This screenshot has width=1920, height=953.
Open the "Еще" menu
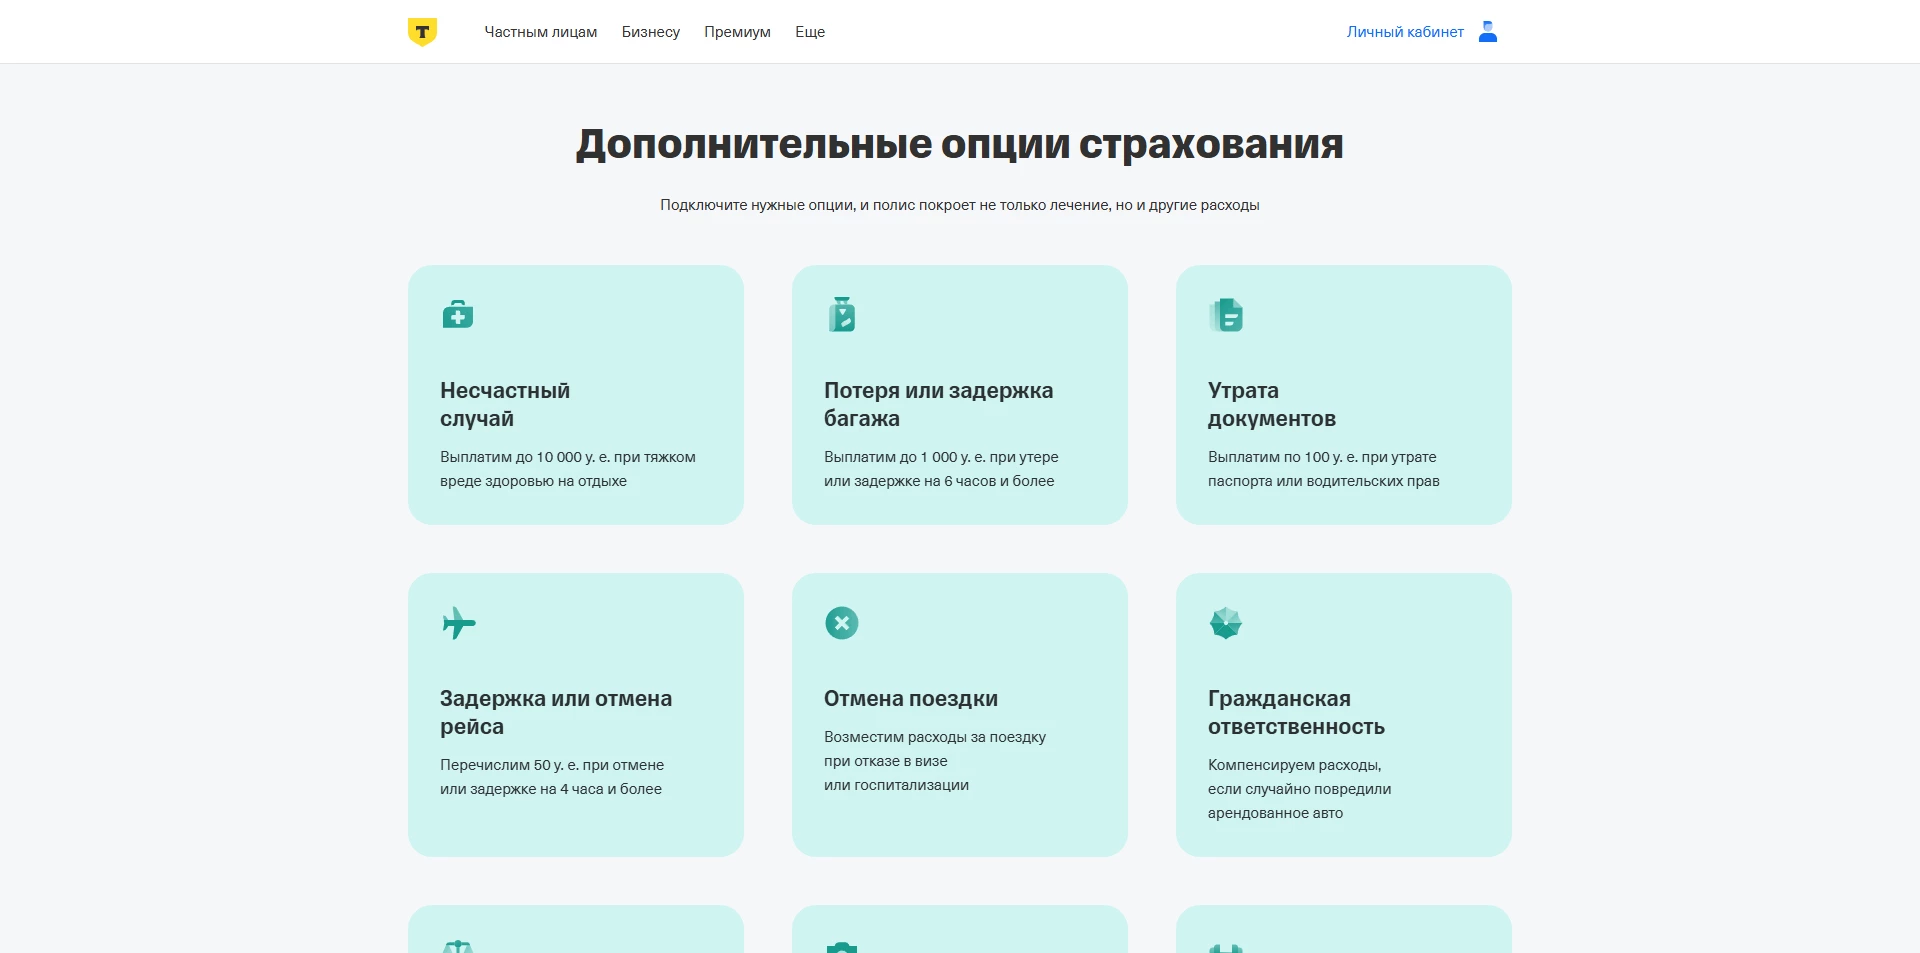click(x=810, y=31)
